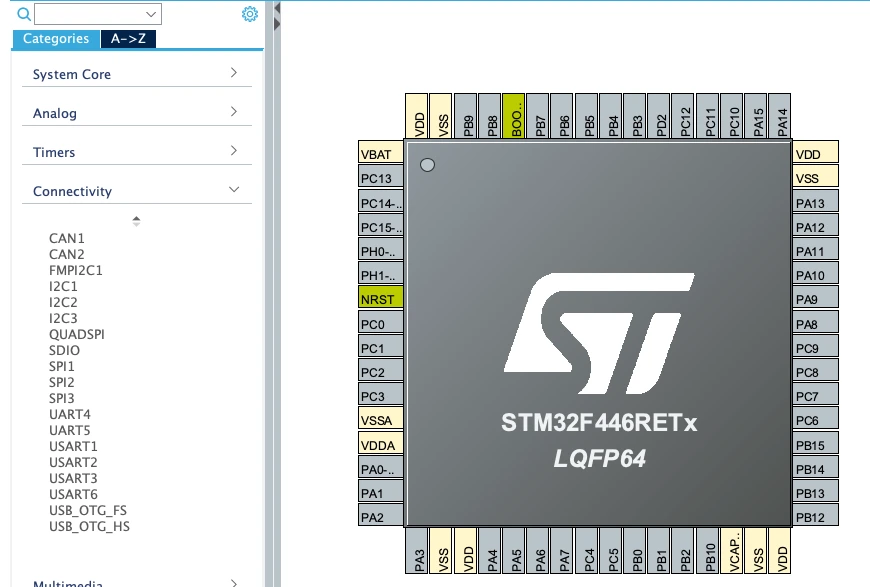Select USART2 peripheral
The height and width of the screenshot is (587, 870).
click(73, 462)
